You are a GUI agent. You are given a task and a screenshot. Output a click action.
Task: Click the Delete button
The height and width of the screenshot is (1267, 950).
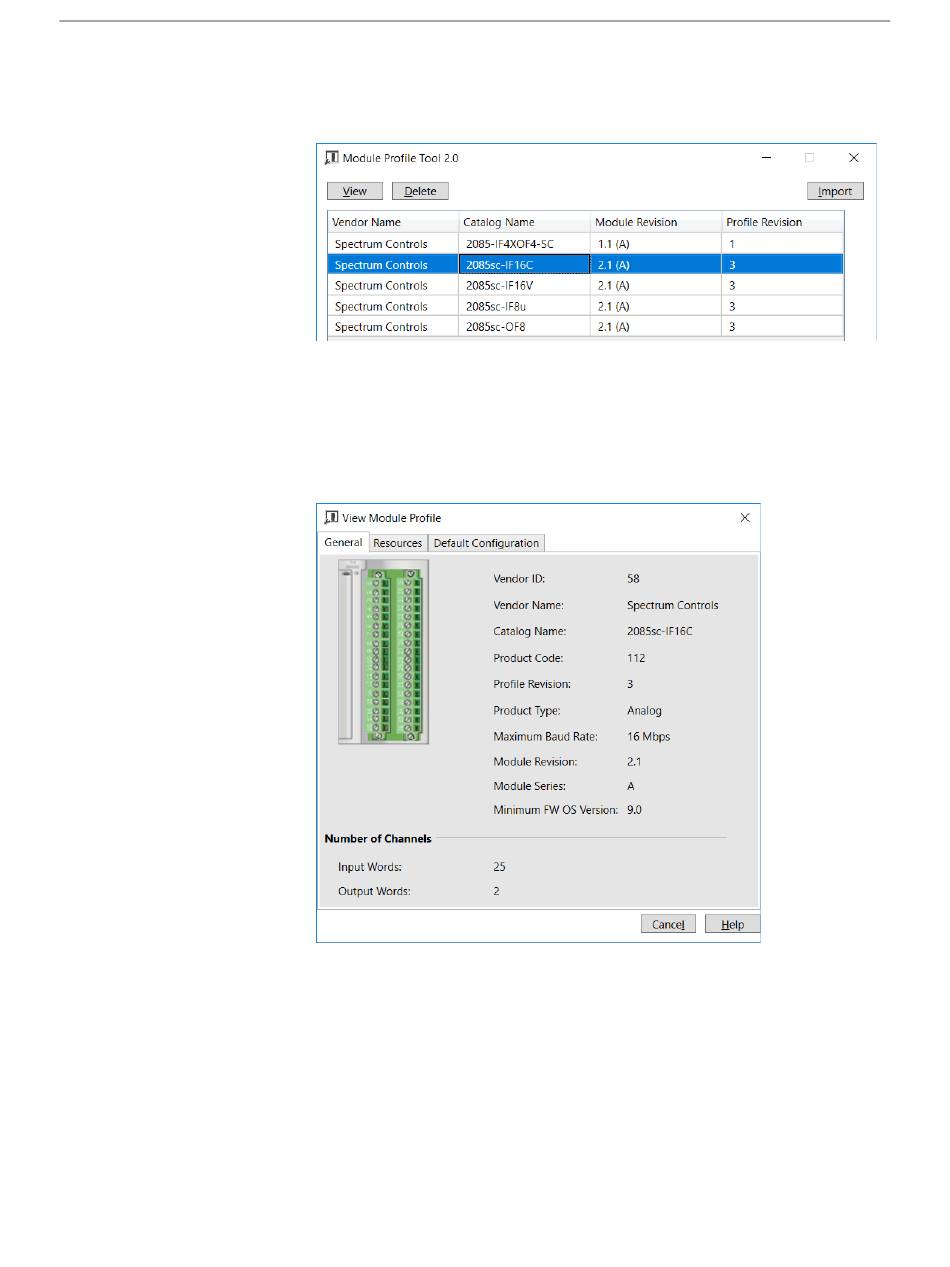(x=420, y=191)
